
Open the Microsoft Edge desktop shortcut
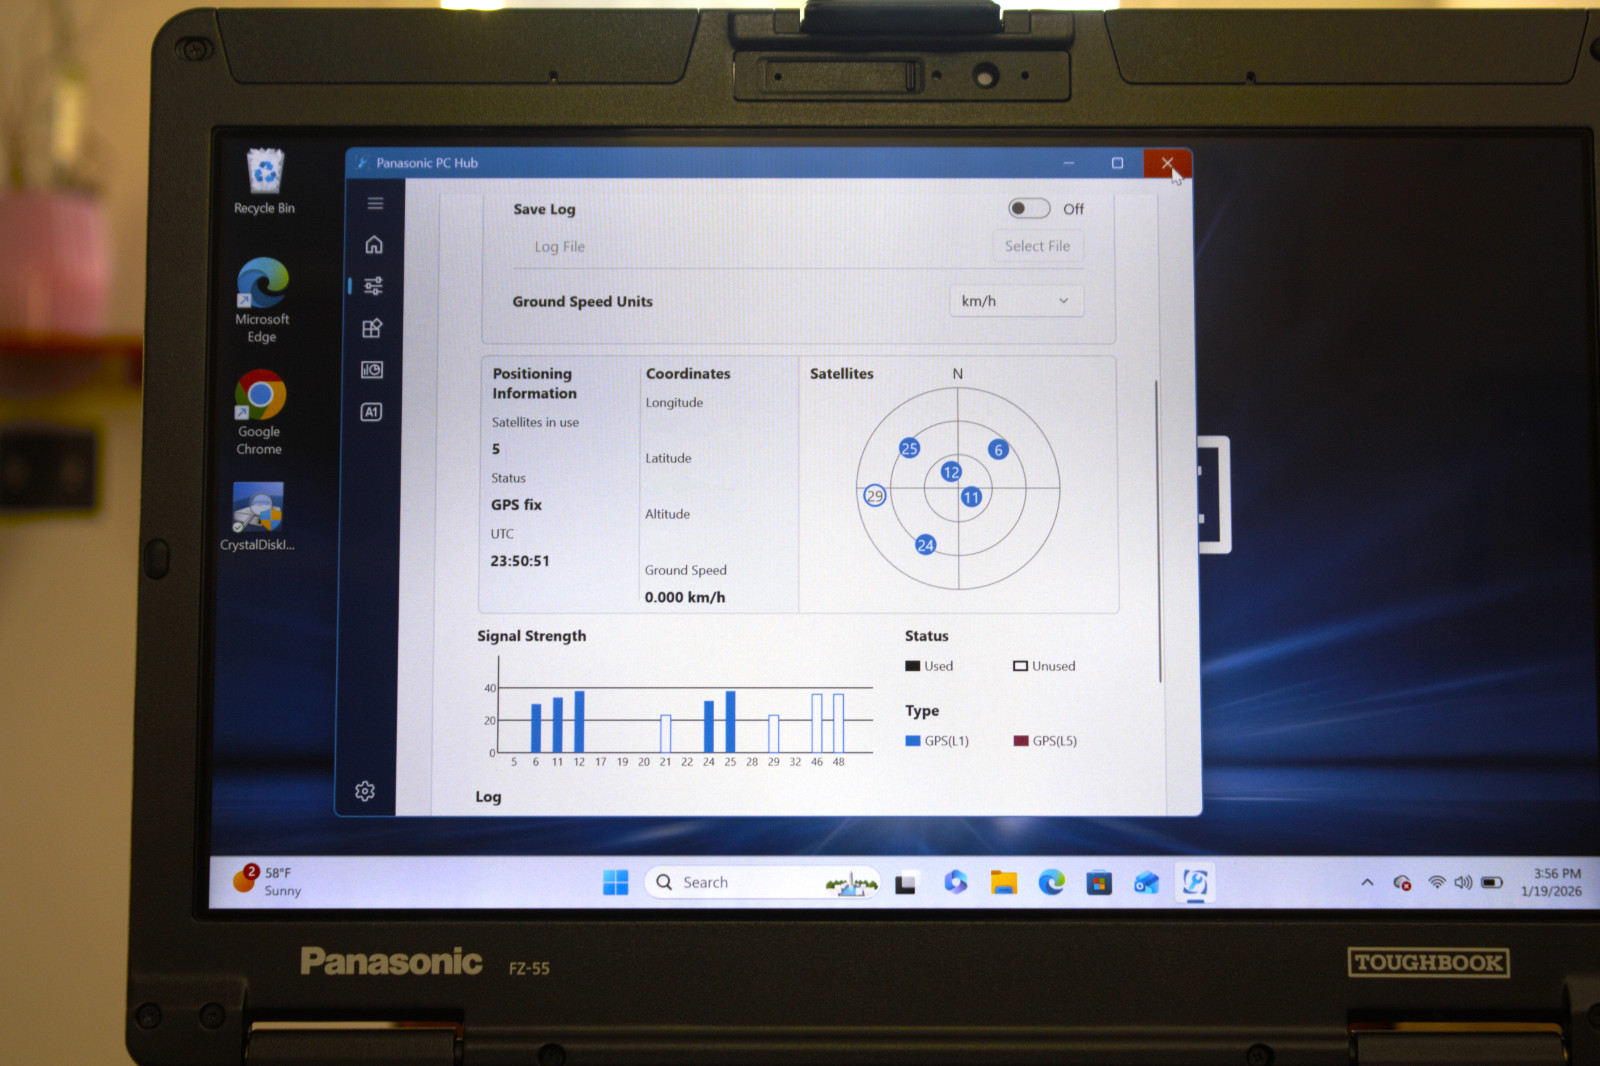262,300
